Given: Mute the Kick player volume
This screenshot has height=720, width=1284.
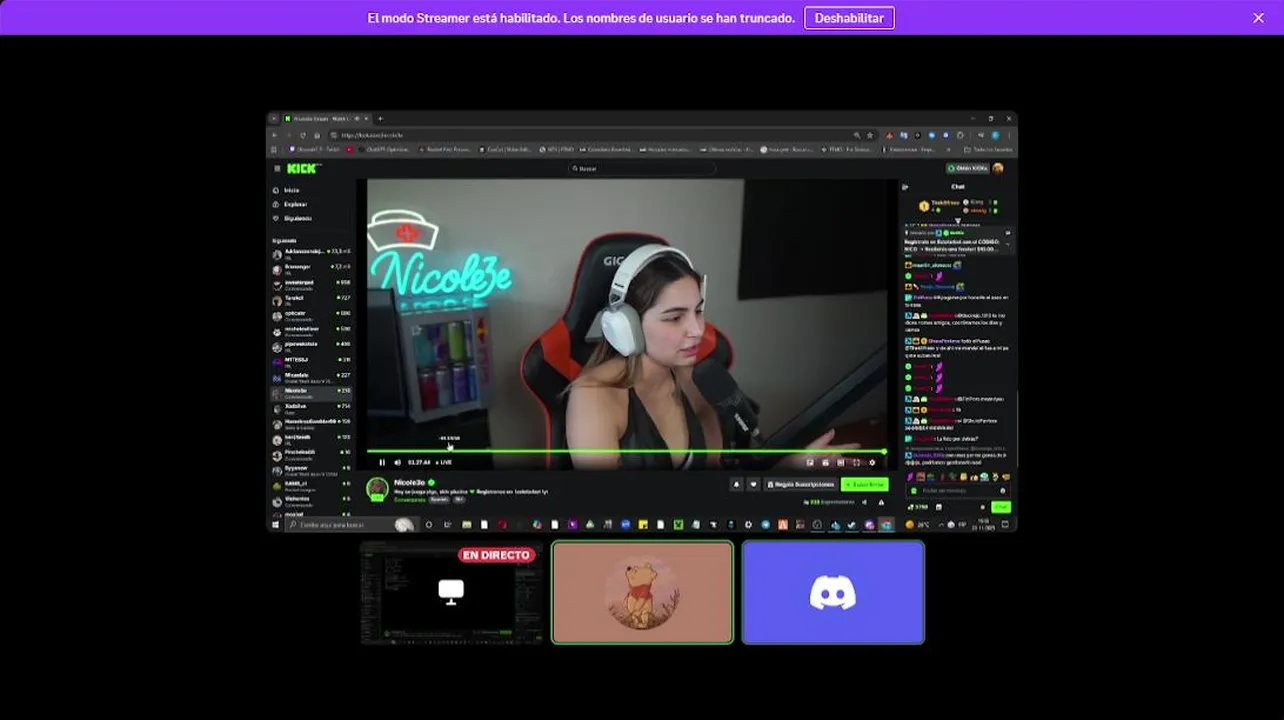Looking at the screenshot, I should point(398,462).
